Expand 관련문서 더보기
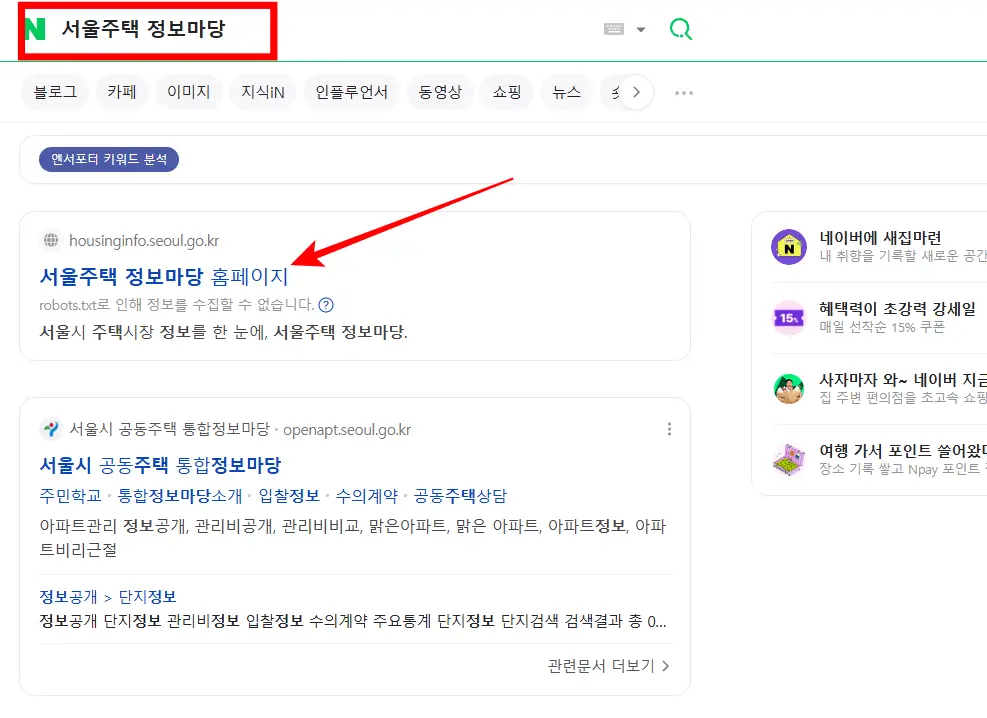Viewport: 987px width, 718px height. pos(609,666)
